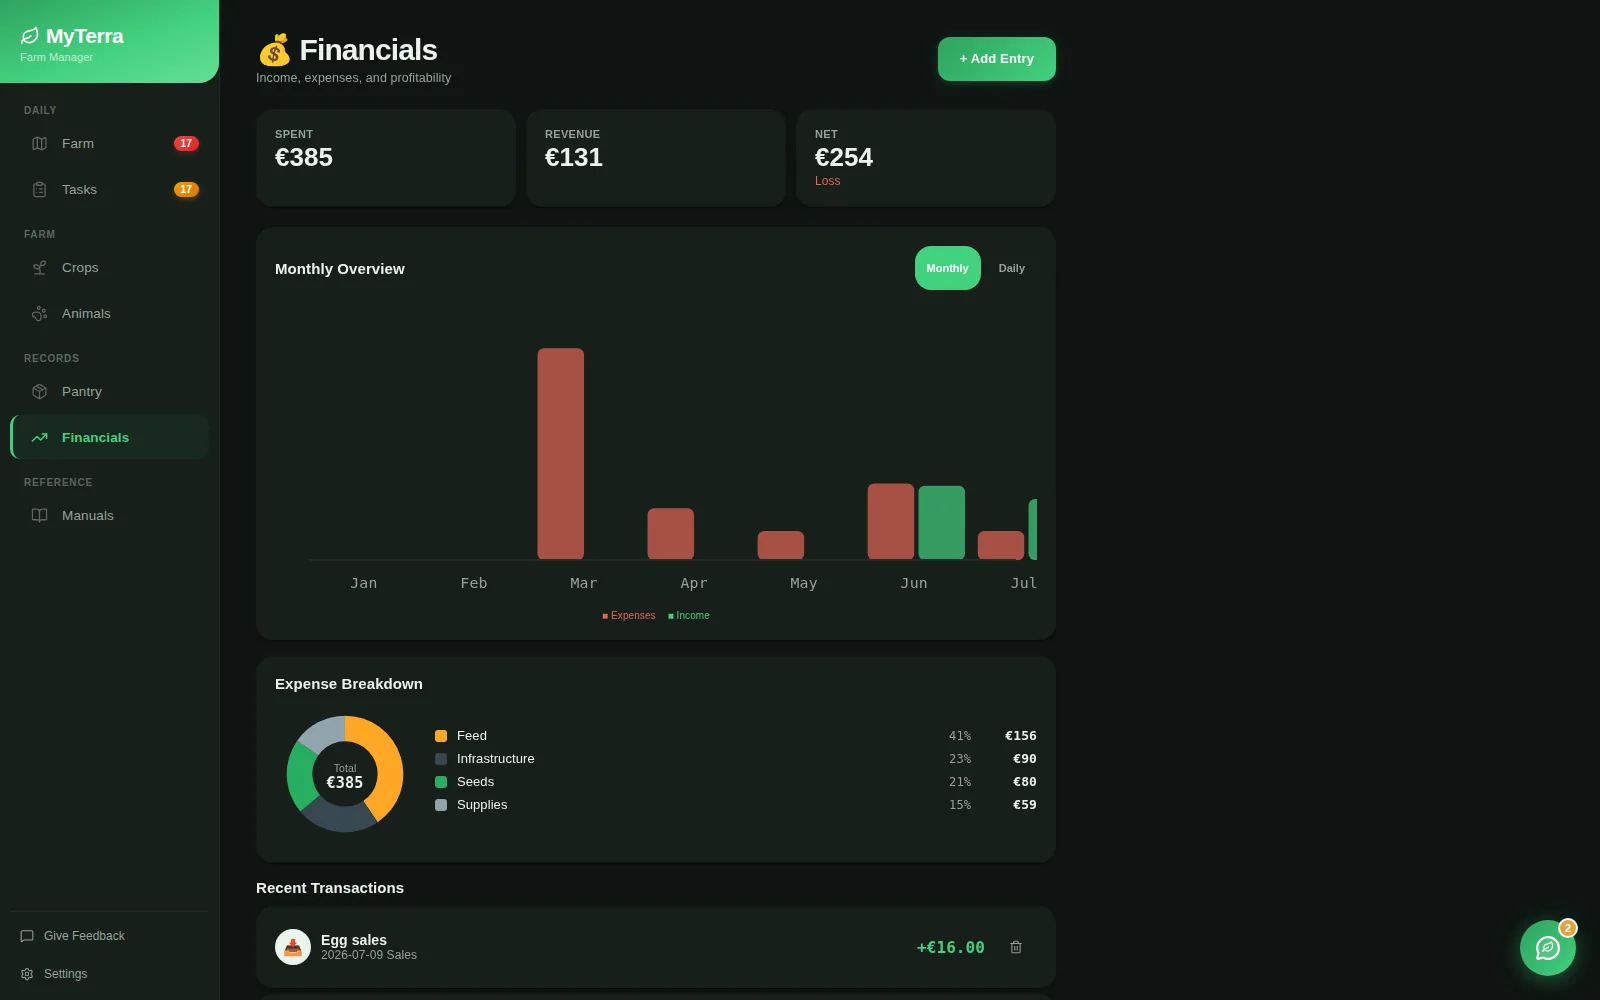Viewport: 1600px width, 1000px height.
Task: Click the Settings gear icon
Action: point(27,974)
